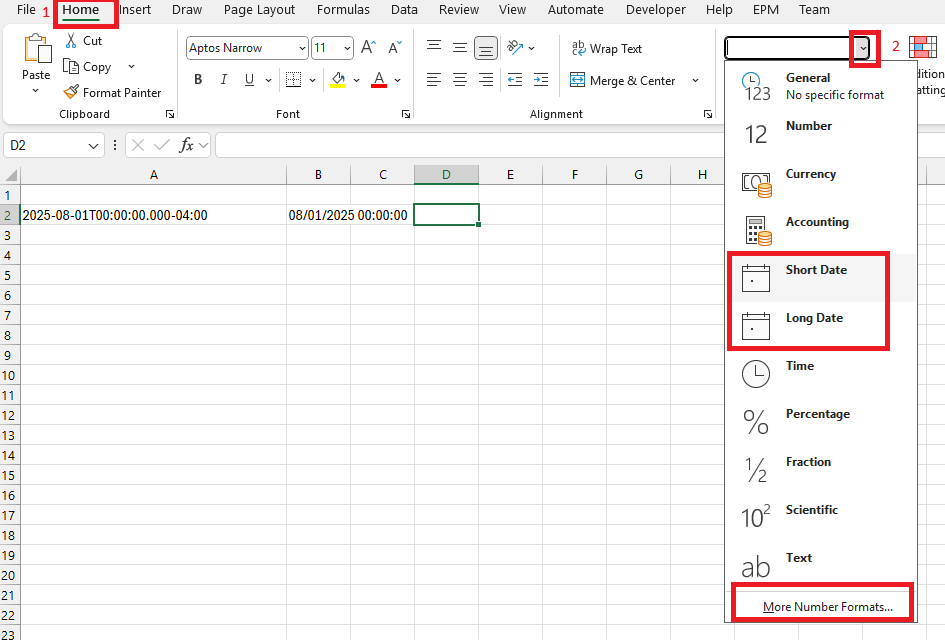The width and height of the screenshot is (945, 640).
Task: Expand underline style dropdown arrow
Action: 268,80
